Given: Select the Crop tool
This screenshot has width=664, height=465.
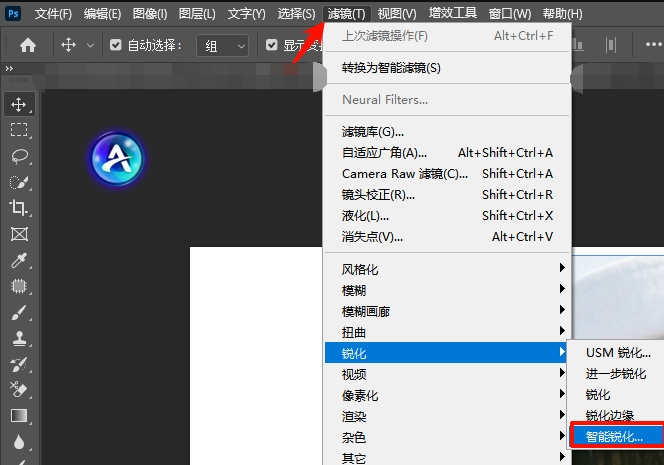Looking at the screenshot, I should [19, 208].
